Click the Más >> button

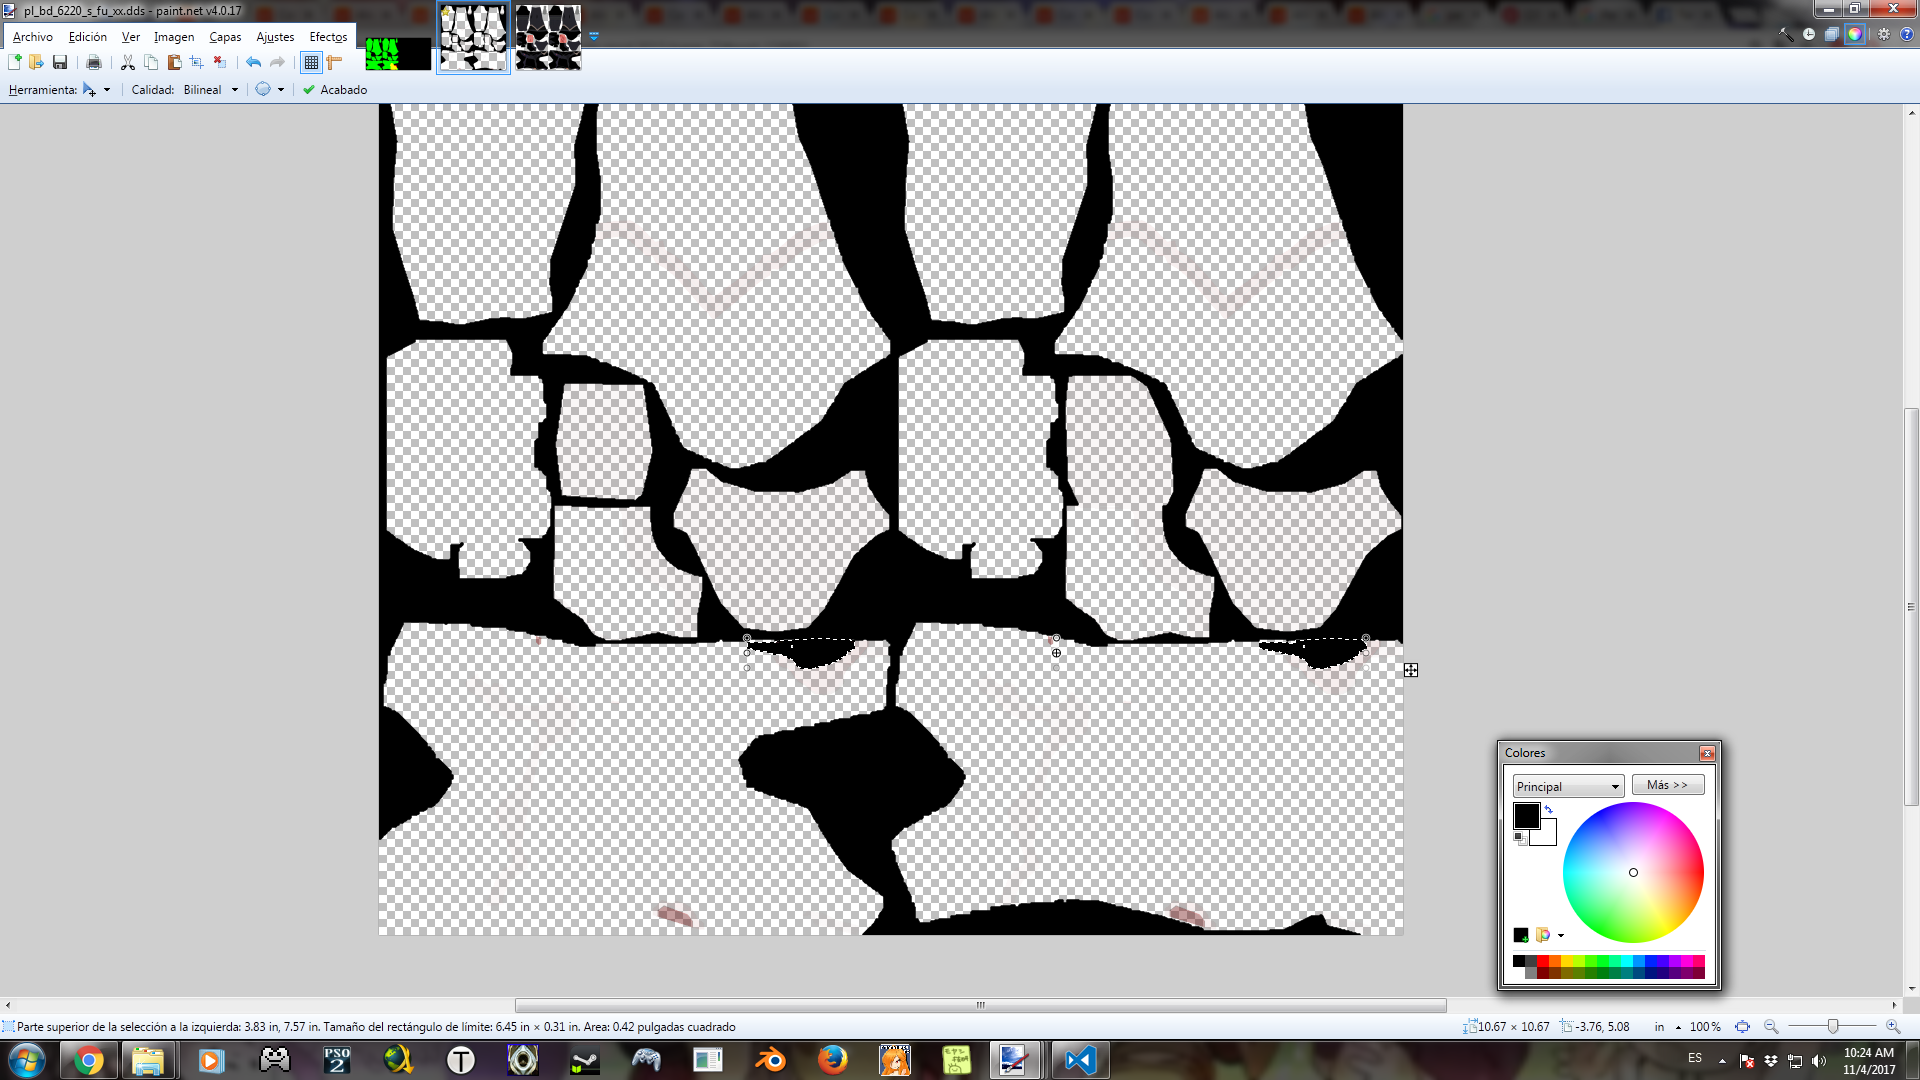(x=1667, y=785)
